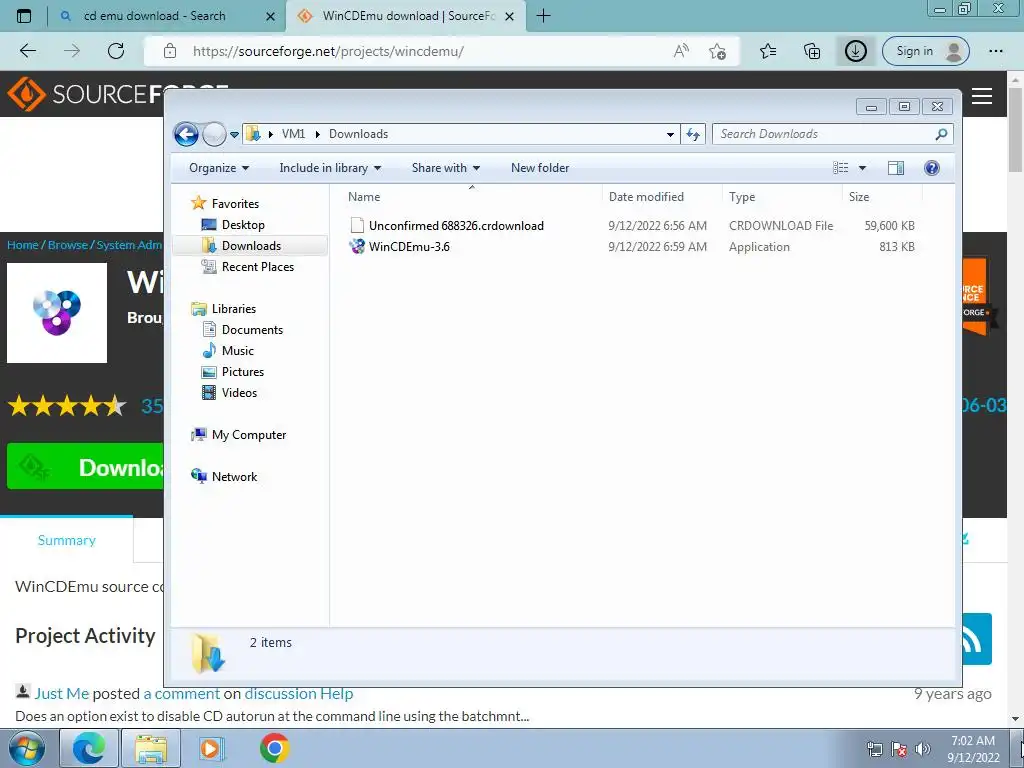Image resolution: width=1024 pixels, height=768 pixels.
Task: Open the Organize menu
Action: click(219, 168)
